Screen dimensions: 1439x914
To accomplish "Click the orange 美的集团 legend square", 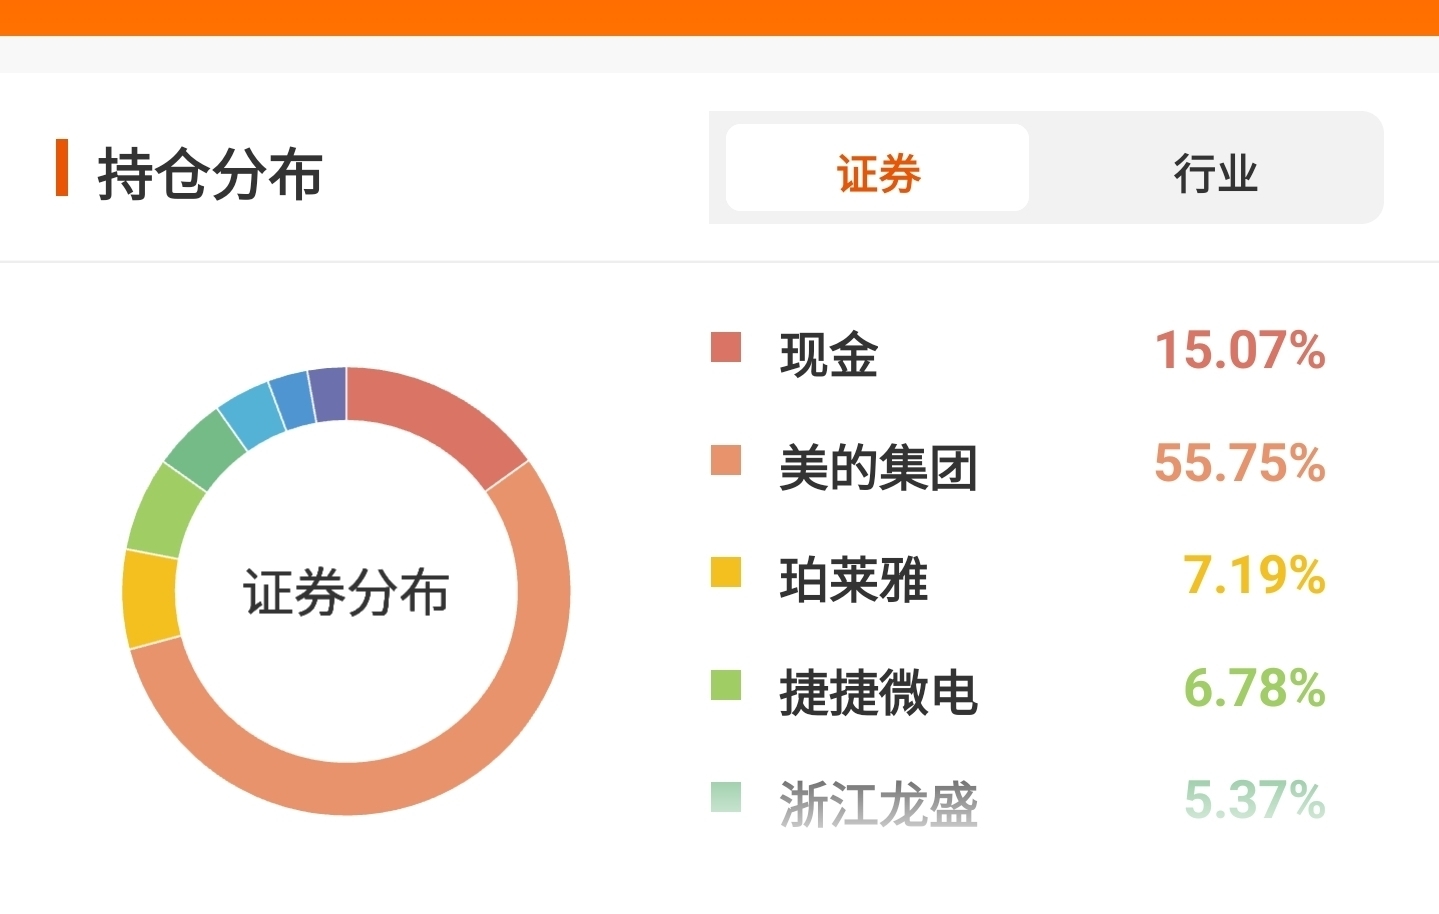I will tap(726, 460).
